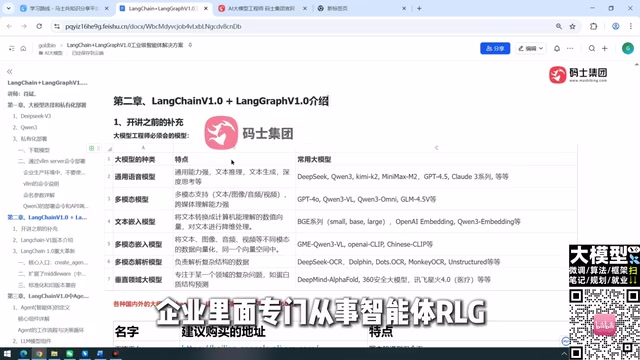Click the green table handle icon
640x360 pixels.
tap(91, 148)
